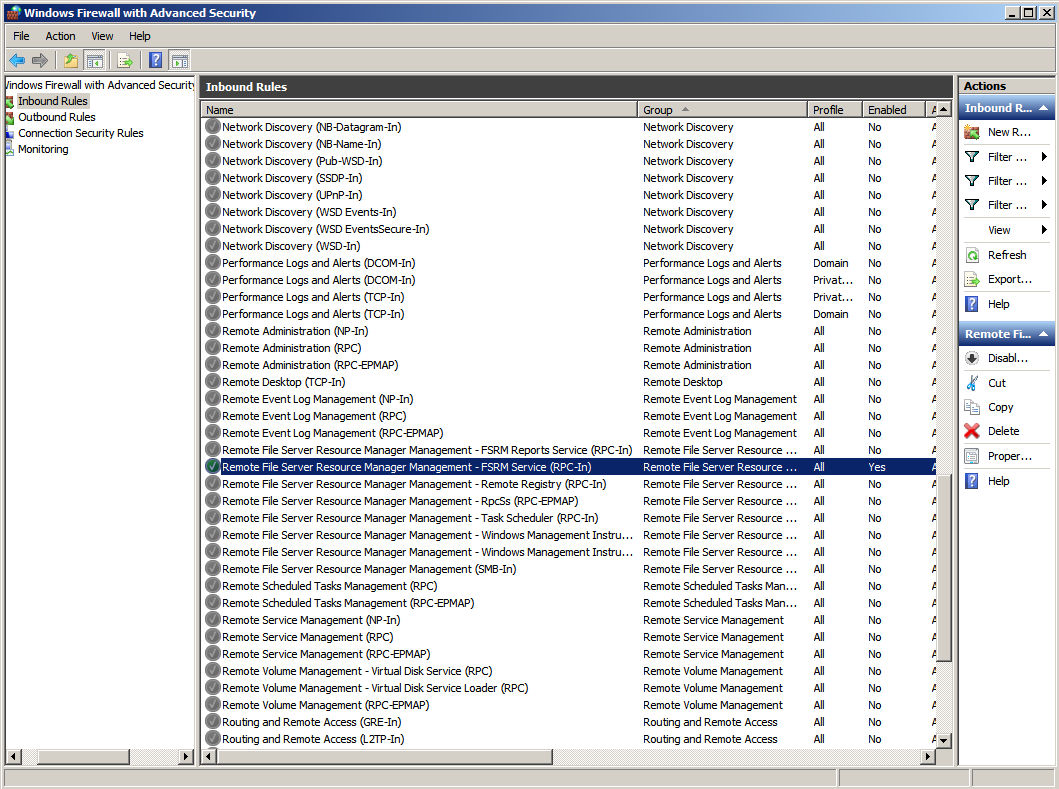Select Remote Volume Management (RPC-EPMAP) rule
Screen dimensions: 1059x789
pyautogui.click(x=326, y=705)
